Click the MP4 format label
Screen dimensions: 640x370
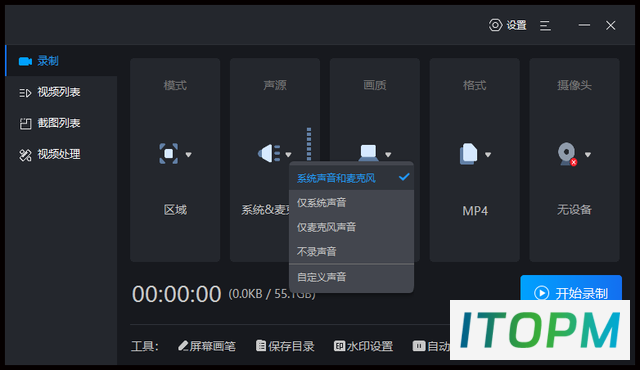coord(475,211)
